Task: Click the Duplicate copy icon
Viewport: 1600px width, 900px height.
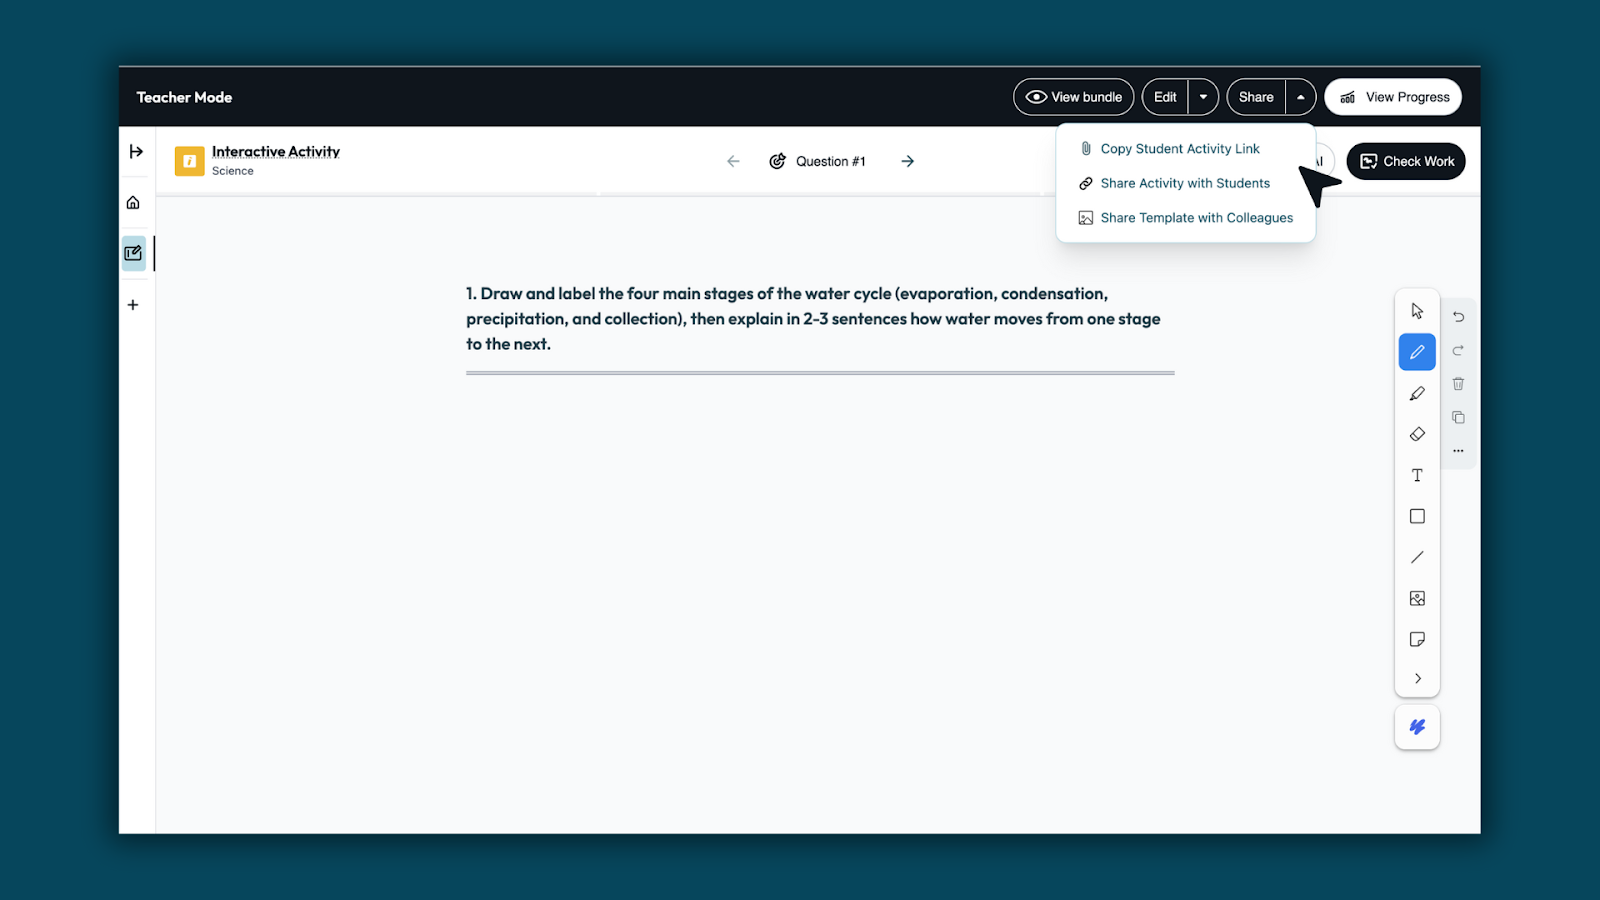Action: (x=1458, y=417)
